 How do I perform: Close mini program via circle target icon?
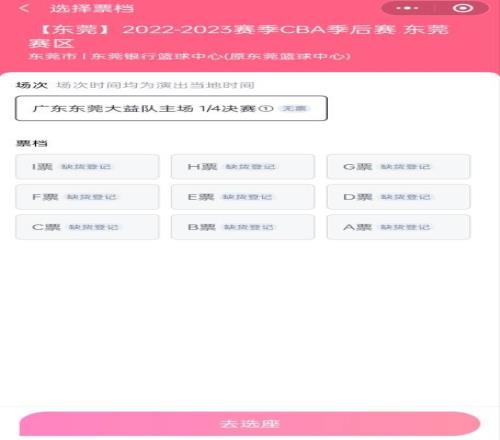click(463, 8)
